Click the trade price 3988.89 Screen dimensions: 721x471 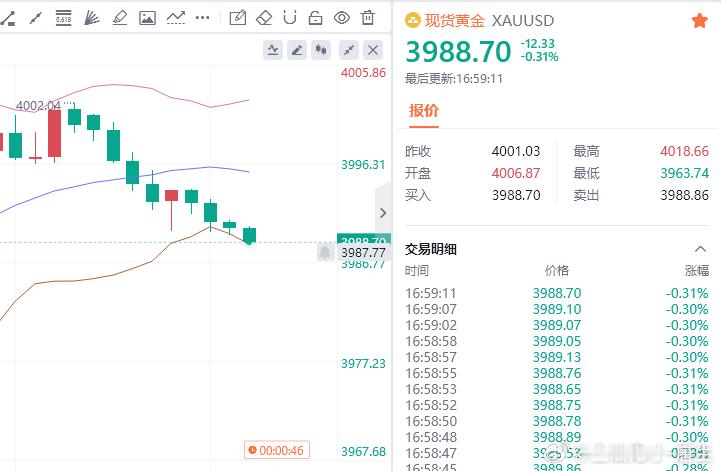tap(557, 437)
